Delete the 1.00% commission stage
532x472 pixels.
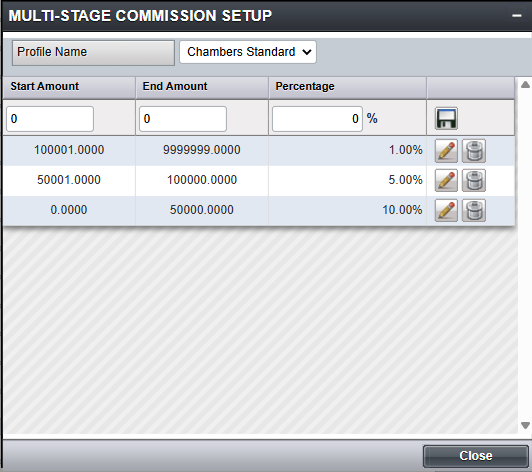[x=474, y=151]
